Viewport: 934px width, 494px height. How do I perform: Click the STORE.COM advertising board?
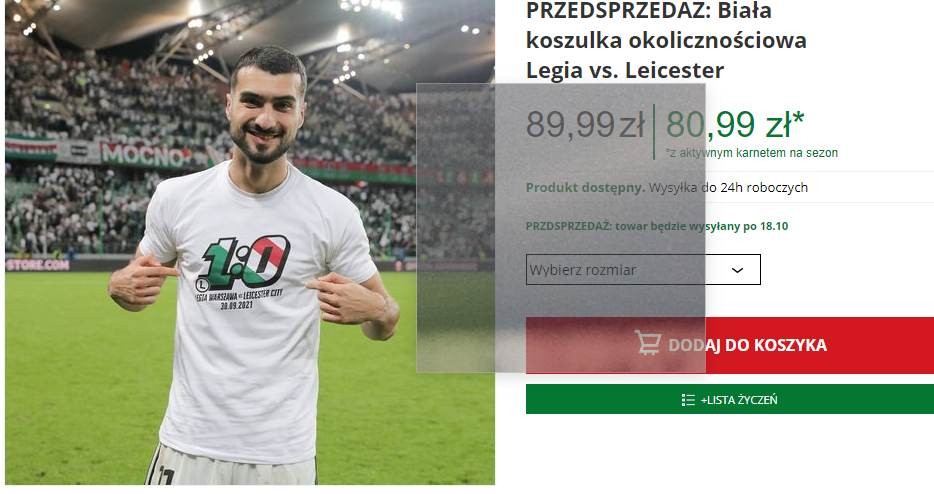click(x=38, y=264)
